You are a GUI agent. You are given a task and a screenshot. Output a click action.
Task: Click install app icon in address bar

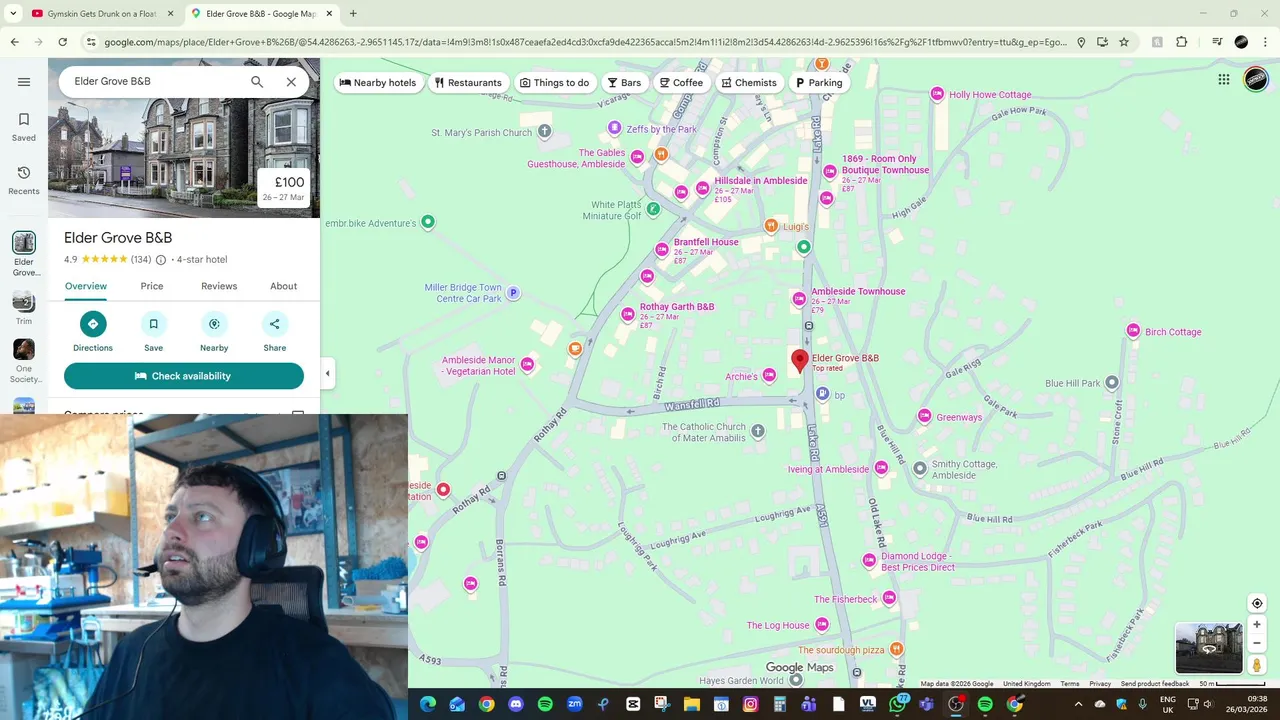[1102, 42]
